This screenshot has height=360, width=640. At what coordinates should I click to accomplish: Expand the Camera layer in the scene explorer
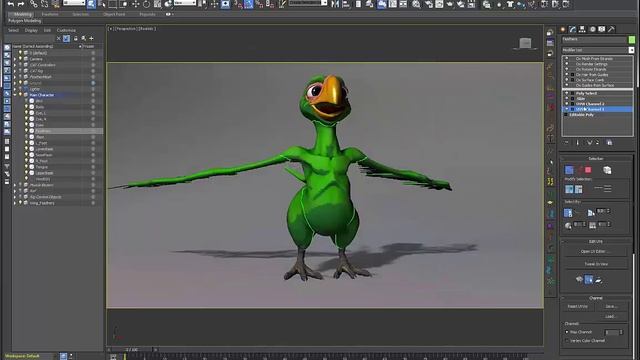point(15,59)
